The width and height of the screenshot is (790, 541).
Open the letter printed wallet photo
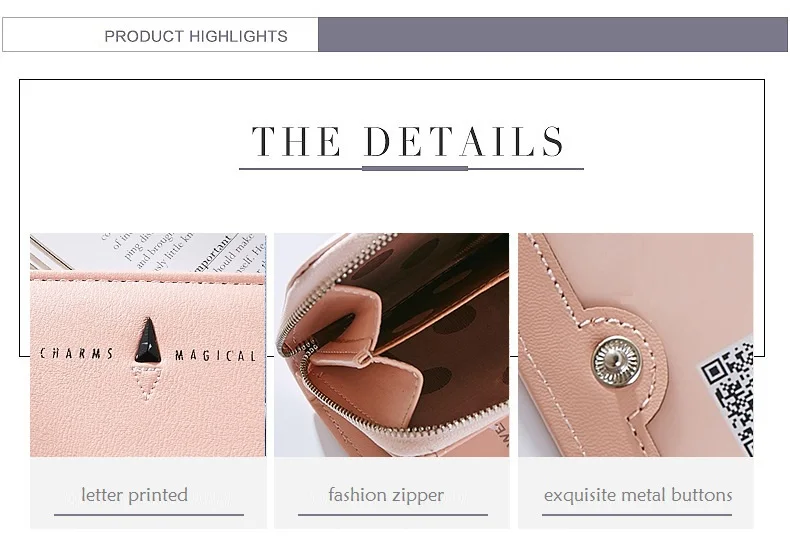(x=148, y=345)
